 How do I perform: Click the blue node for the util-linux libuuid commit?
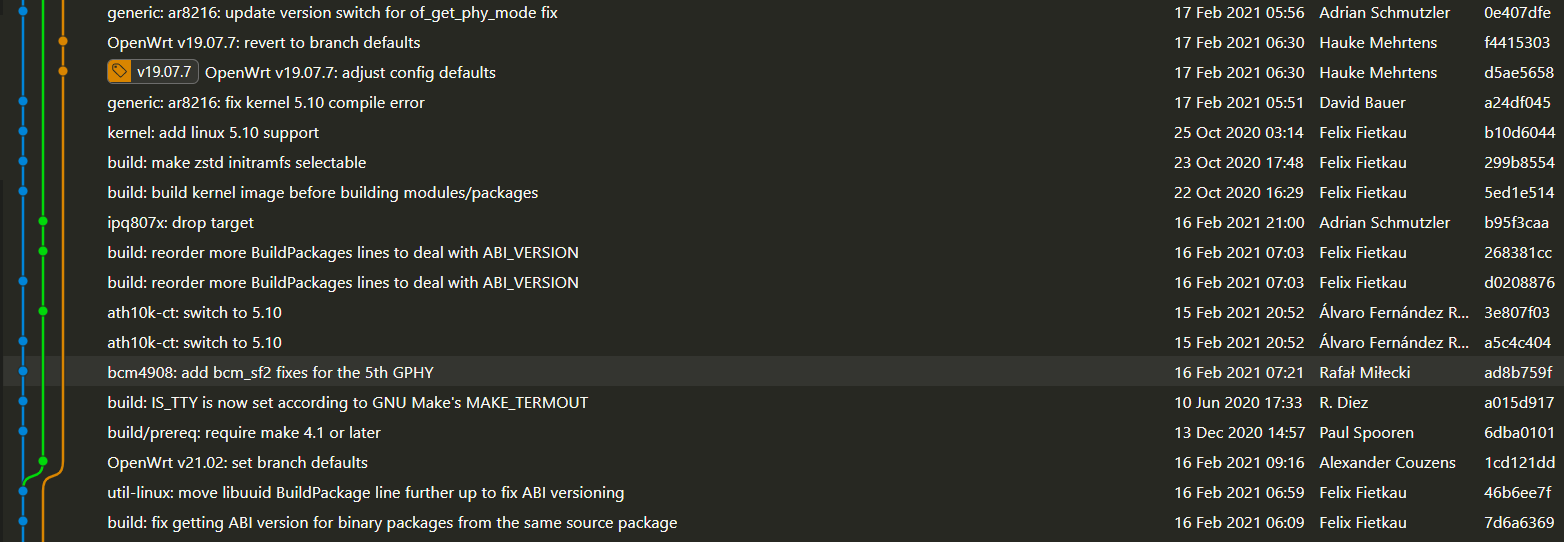click(23, 491)
